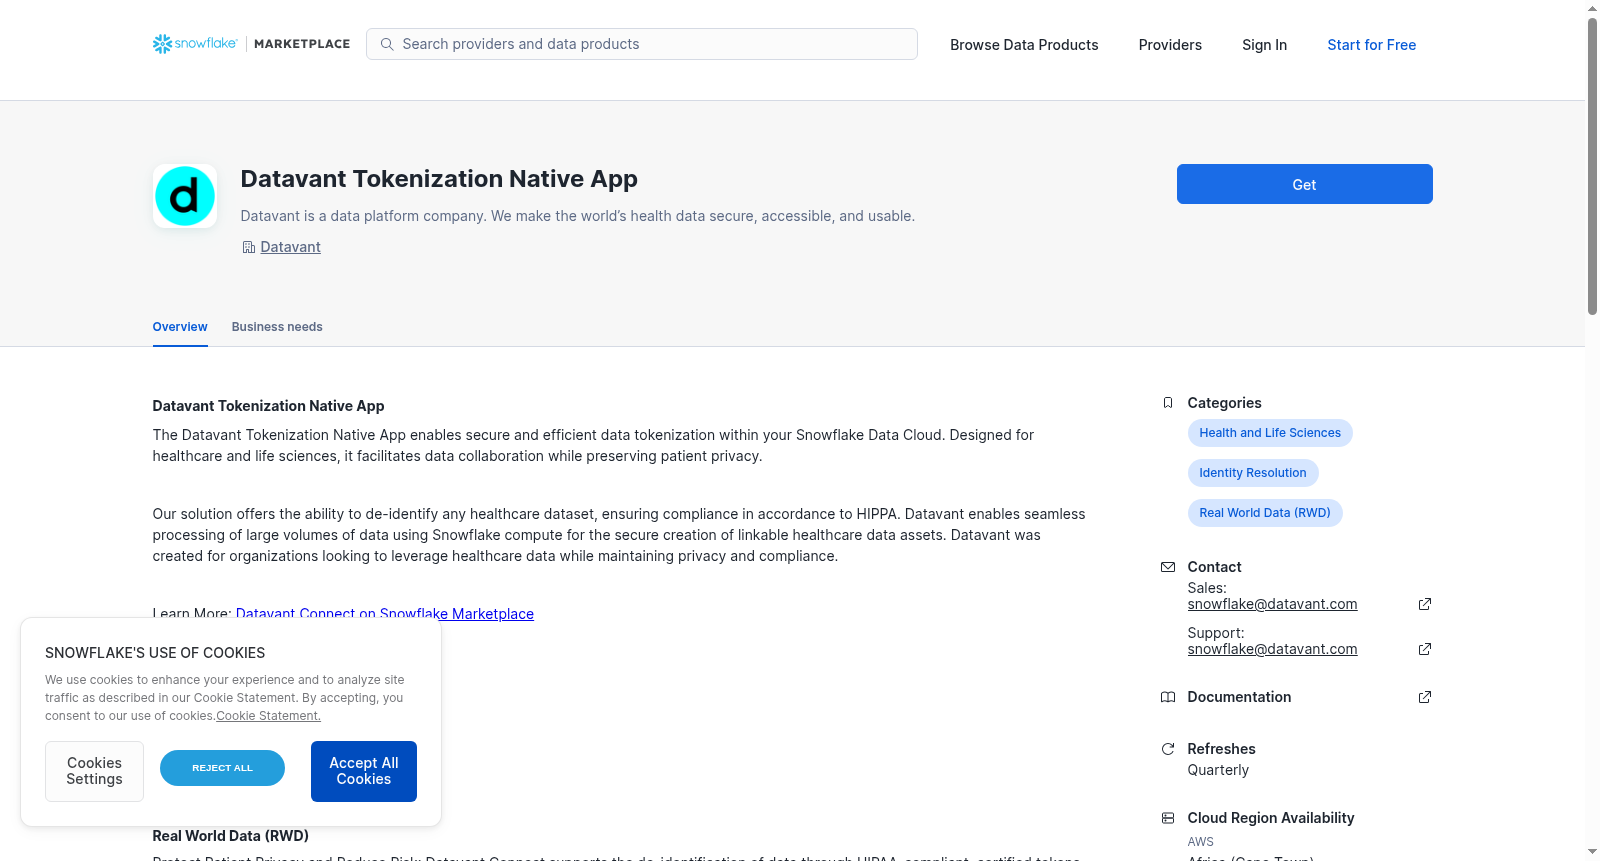
Task: Click the scrollbar up arrow
Action: (x=1592, y=8)
